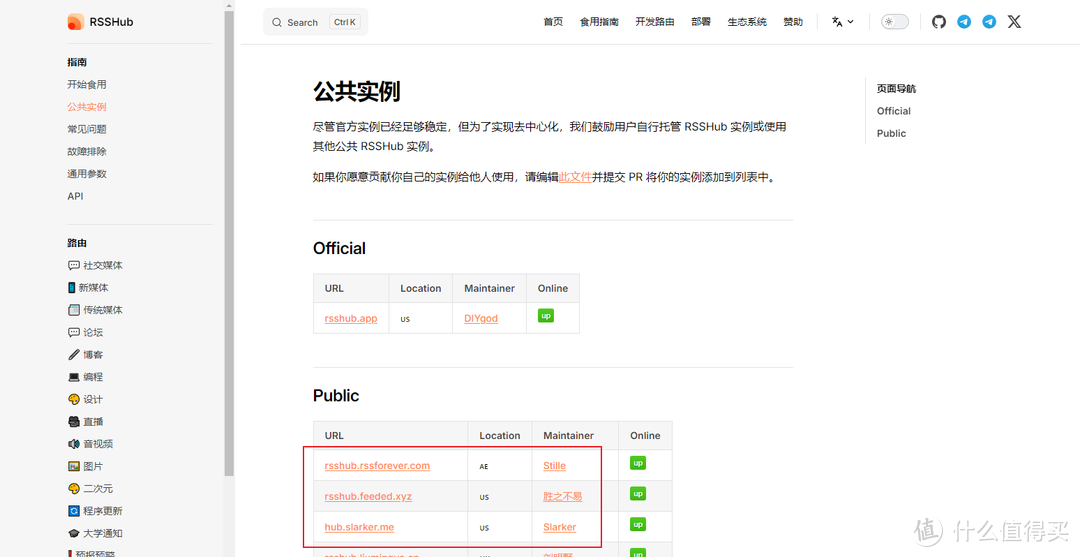Jump to Official in page navigation
Screen dimensions: 1080x557
click(x=893, y=111)
